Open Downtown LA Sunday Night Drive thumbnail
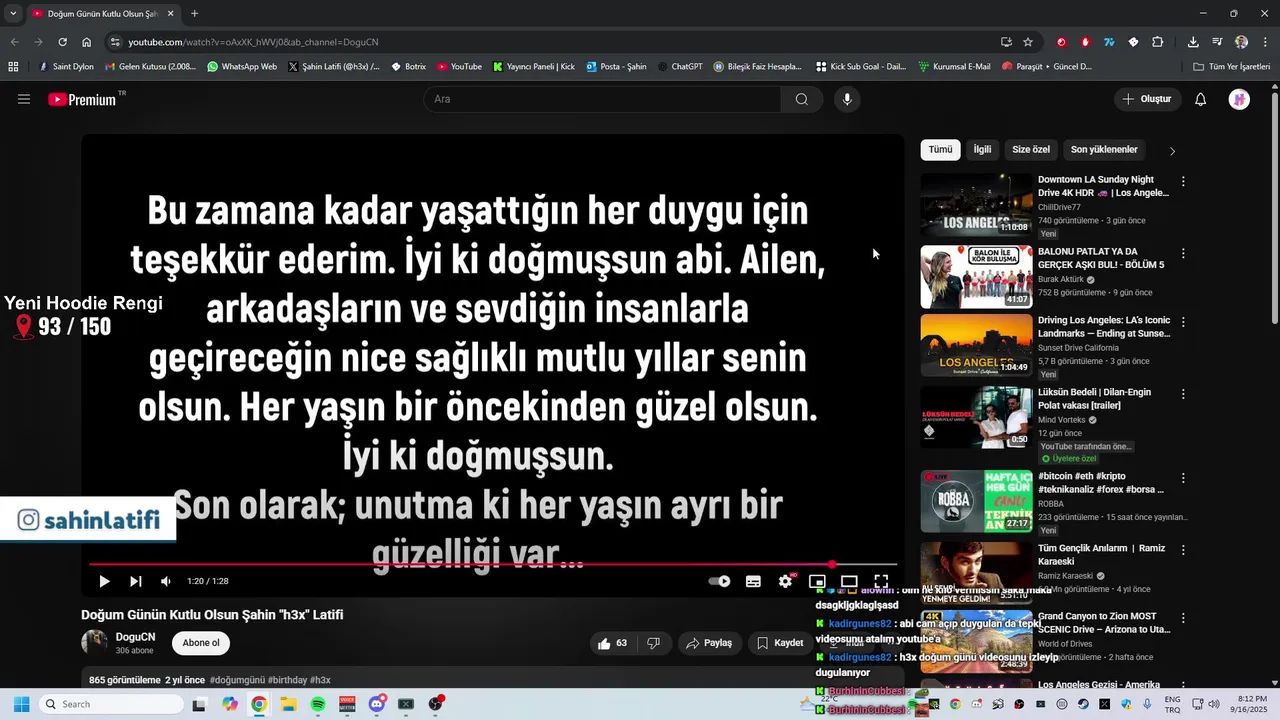The height and width of the screenshot is (720, 1280). tap(976, 205)
